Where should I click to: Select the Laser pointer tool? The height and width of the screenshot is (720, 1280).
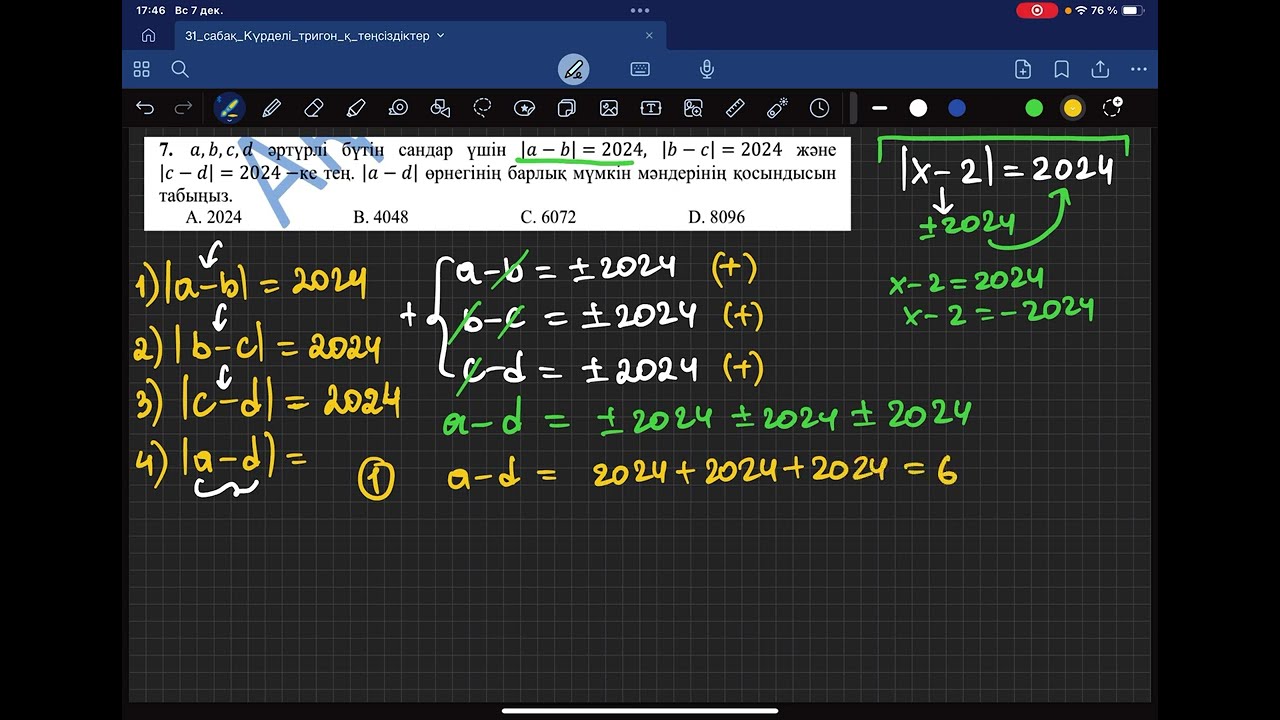pyautogui.click(x=777, y=107)
